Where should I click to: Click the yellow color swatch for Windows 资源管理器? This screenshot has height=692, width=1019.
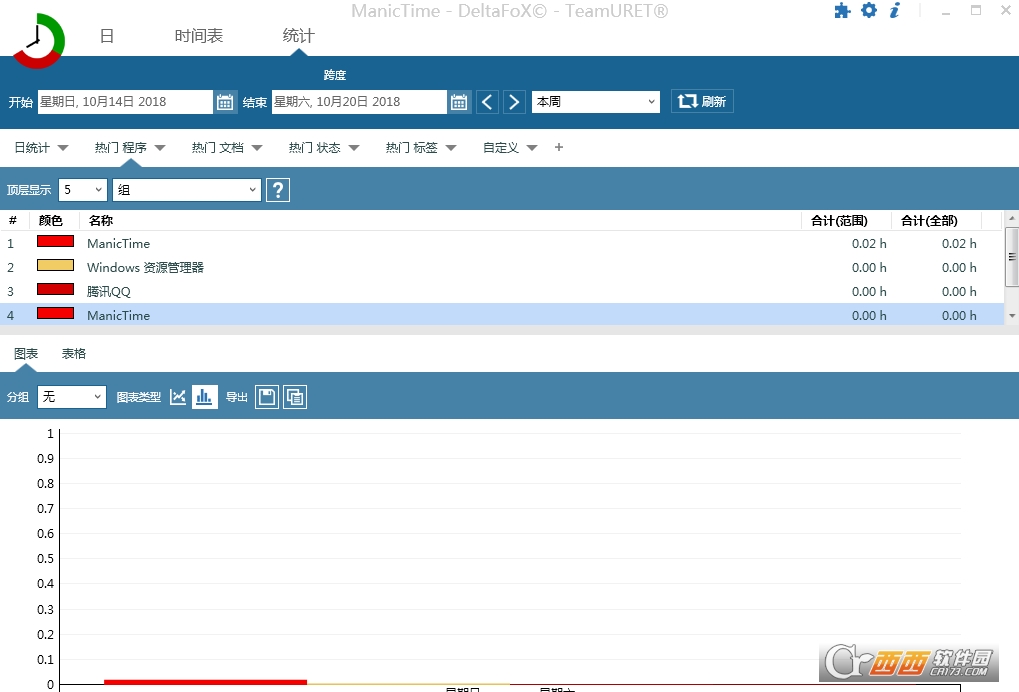coord(55,265)
